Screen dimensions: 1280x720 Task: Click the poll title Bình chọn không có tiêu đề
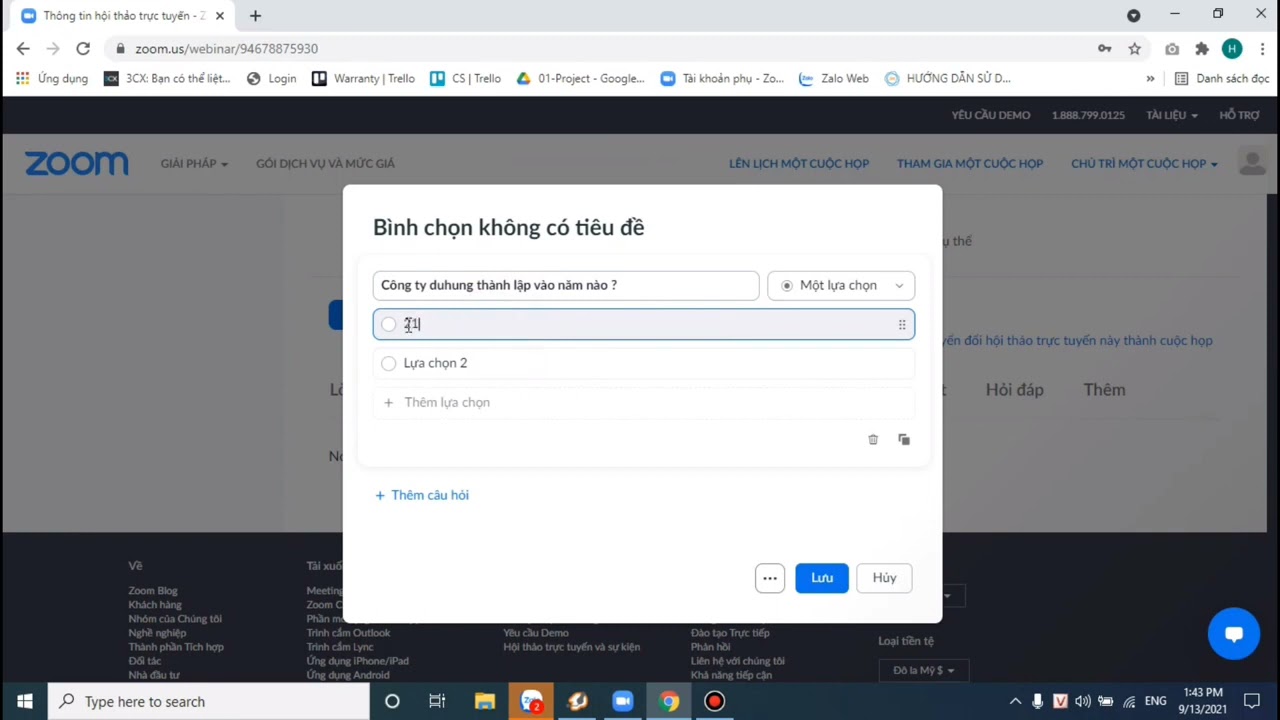point(508,227)
